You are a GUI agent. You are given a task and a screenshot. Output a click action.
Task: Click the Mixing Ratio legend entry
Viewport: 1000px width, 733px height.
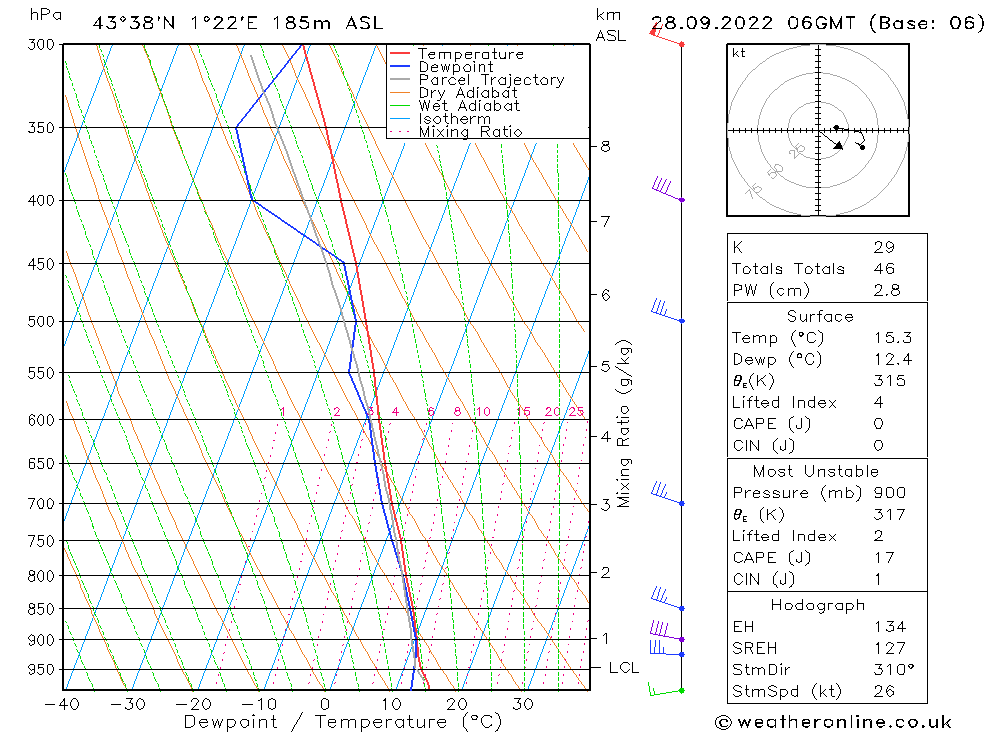pos(456,132)
